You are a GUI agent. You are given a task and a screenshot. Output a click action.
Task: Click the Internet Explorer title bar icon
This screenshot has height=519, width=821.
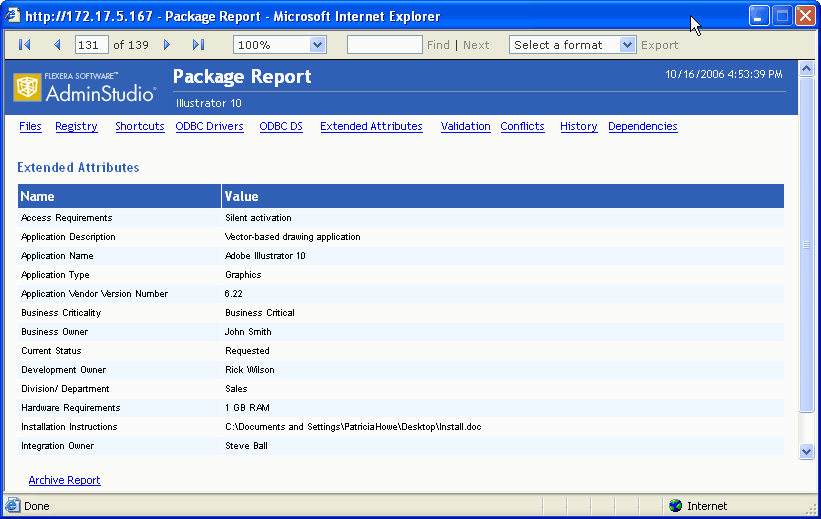pyautogui.click(x=14, y=16)
